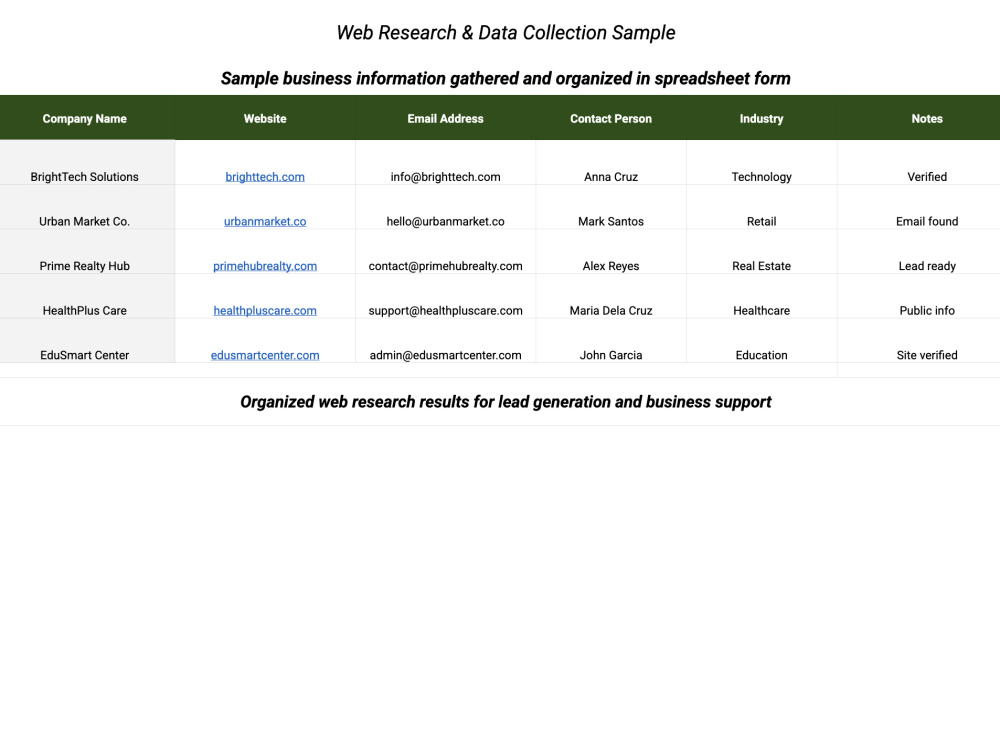This screenshot has height=750, width=1000.
Task: Open the brighttech.com website link
Action: pyautogui.click(x=265, y=177)
